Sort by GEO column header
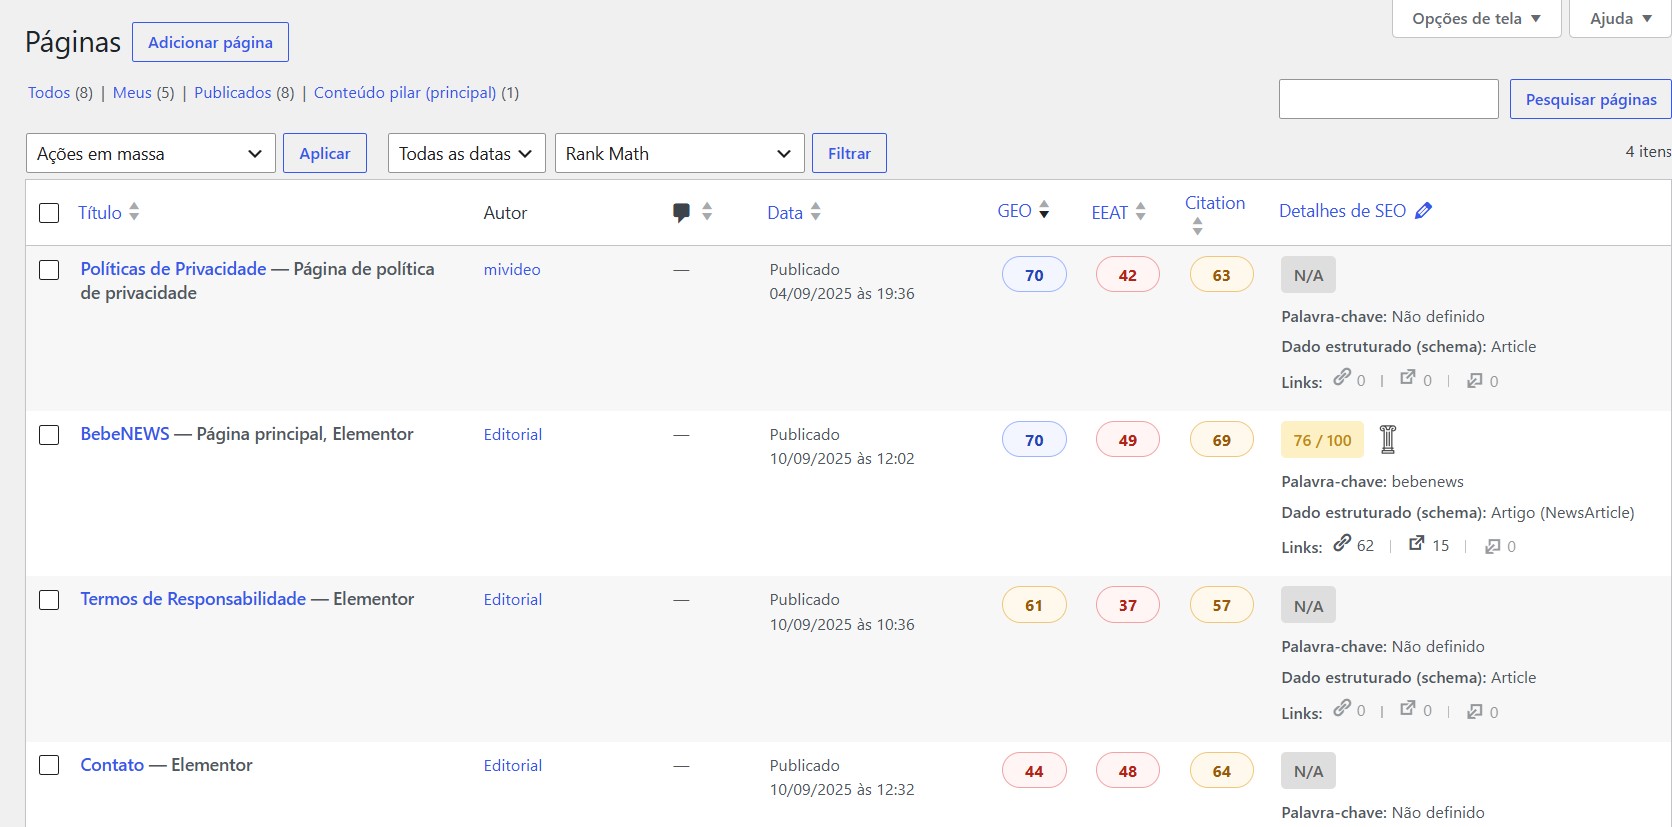Viewport: 1672px width, 827px height. tap(1014, 211)
